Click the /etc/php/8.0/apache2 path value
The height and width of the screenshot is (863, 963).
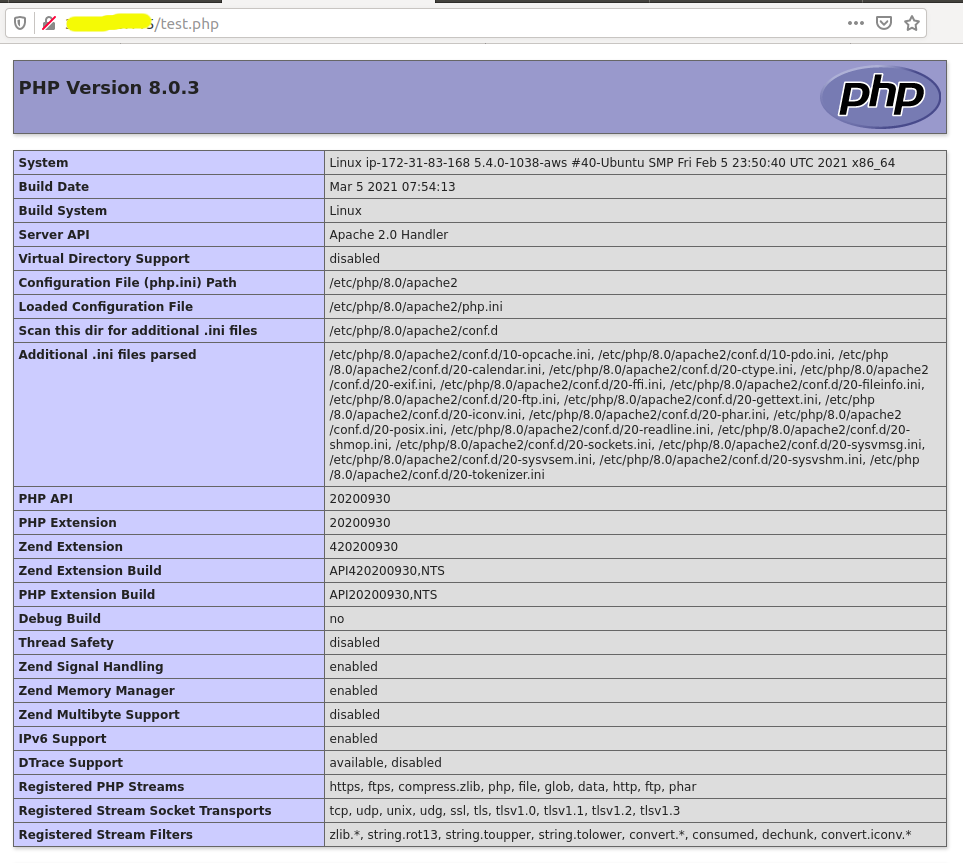[393, 283]
